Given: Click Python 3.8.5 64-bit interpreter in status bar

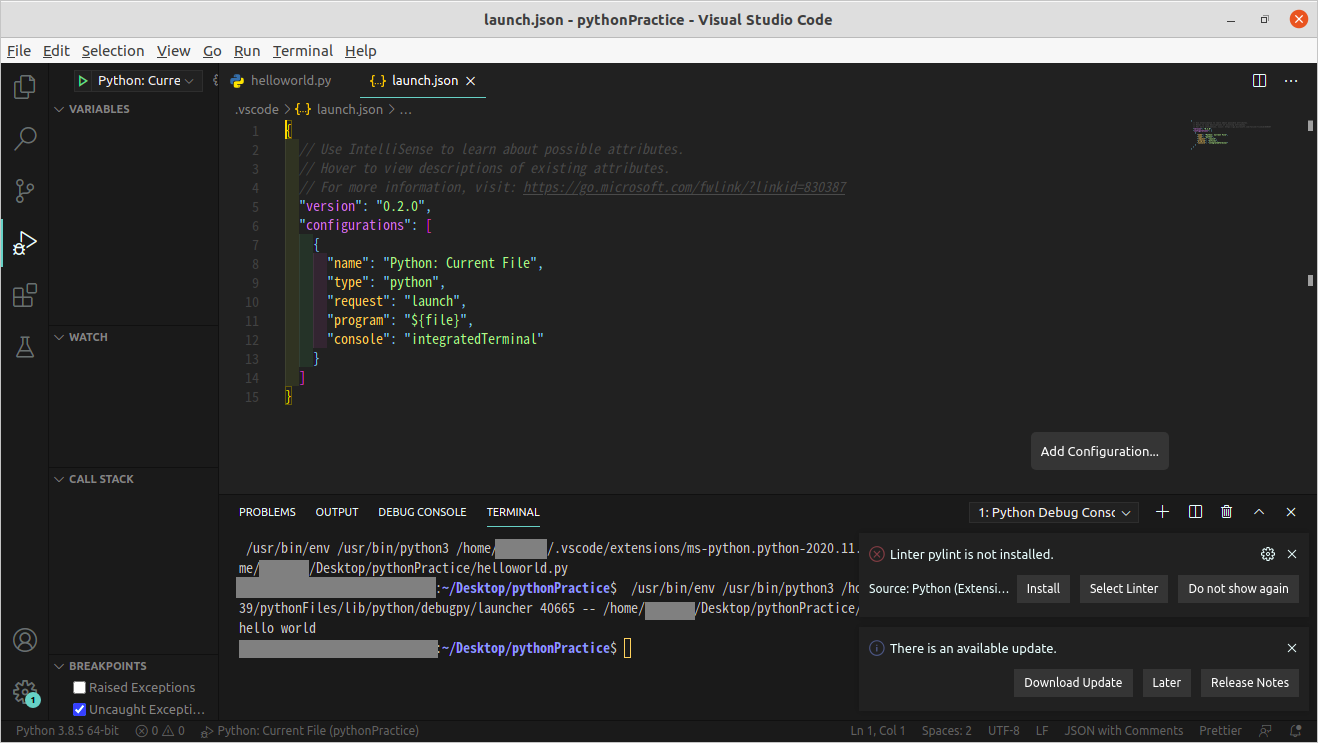Looking at the screenshot, I should [67, 731].
